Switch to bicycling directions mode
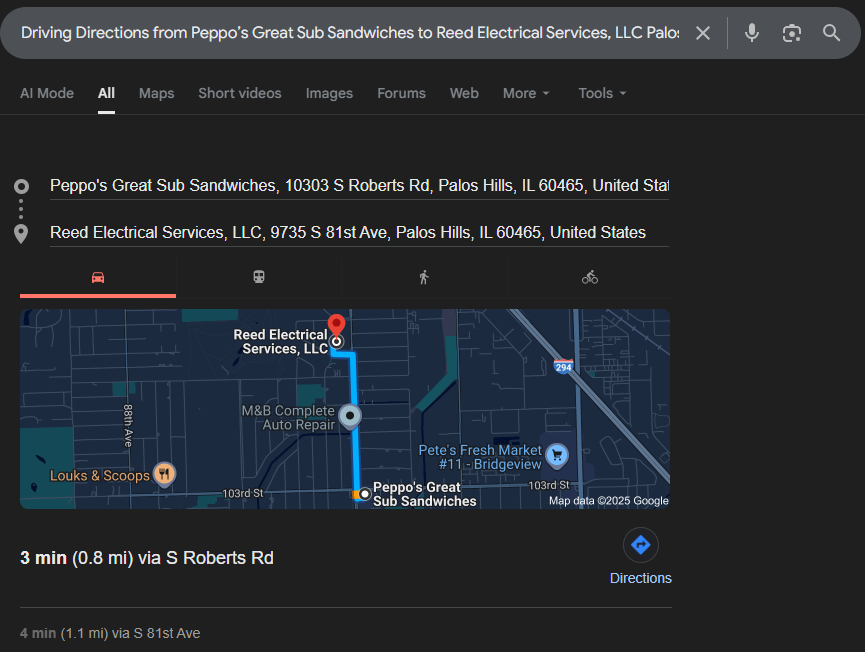The width and height of the screenshot is (865, 652). point(590,277)
